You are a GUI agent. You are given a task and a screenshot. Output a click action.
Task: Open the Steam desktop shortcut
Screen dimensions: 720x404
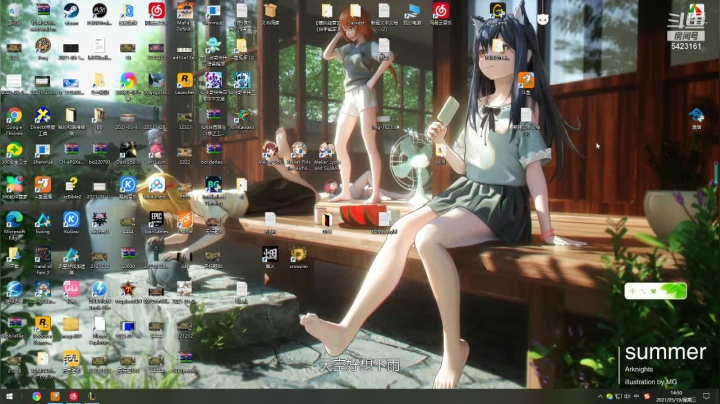(71, 11)
